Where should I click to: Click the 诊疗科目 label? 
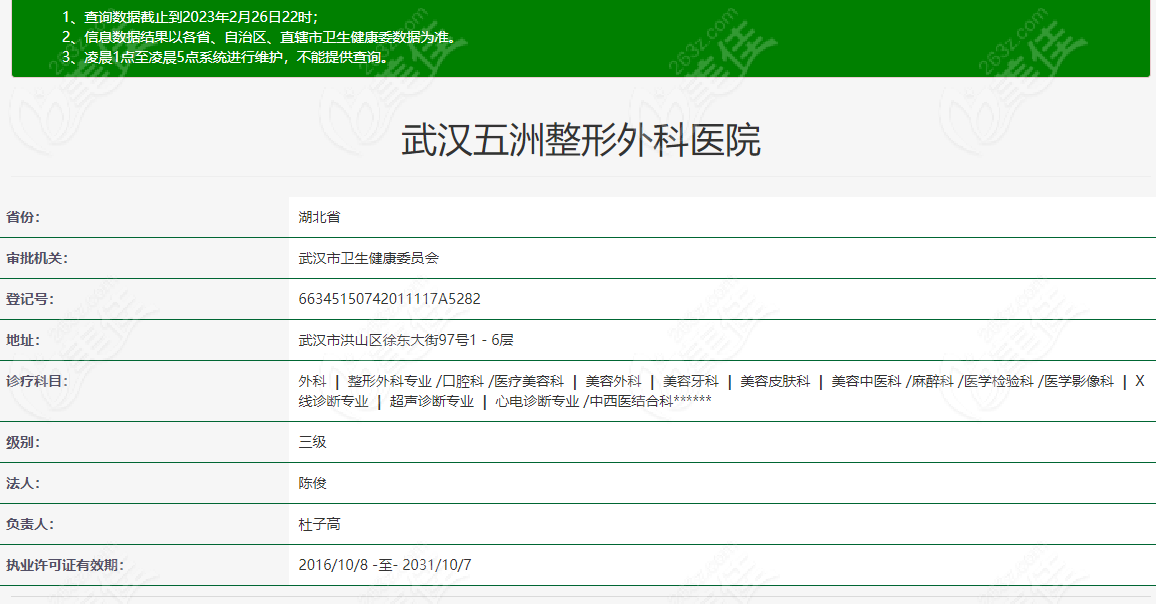(x=37, y=381)
